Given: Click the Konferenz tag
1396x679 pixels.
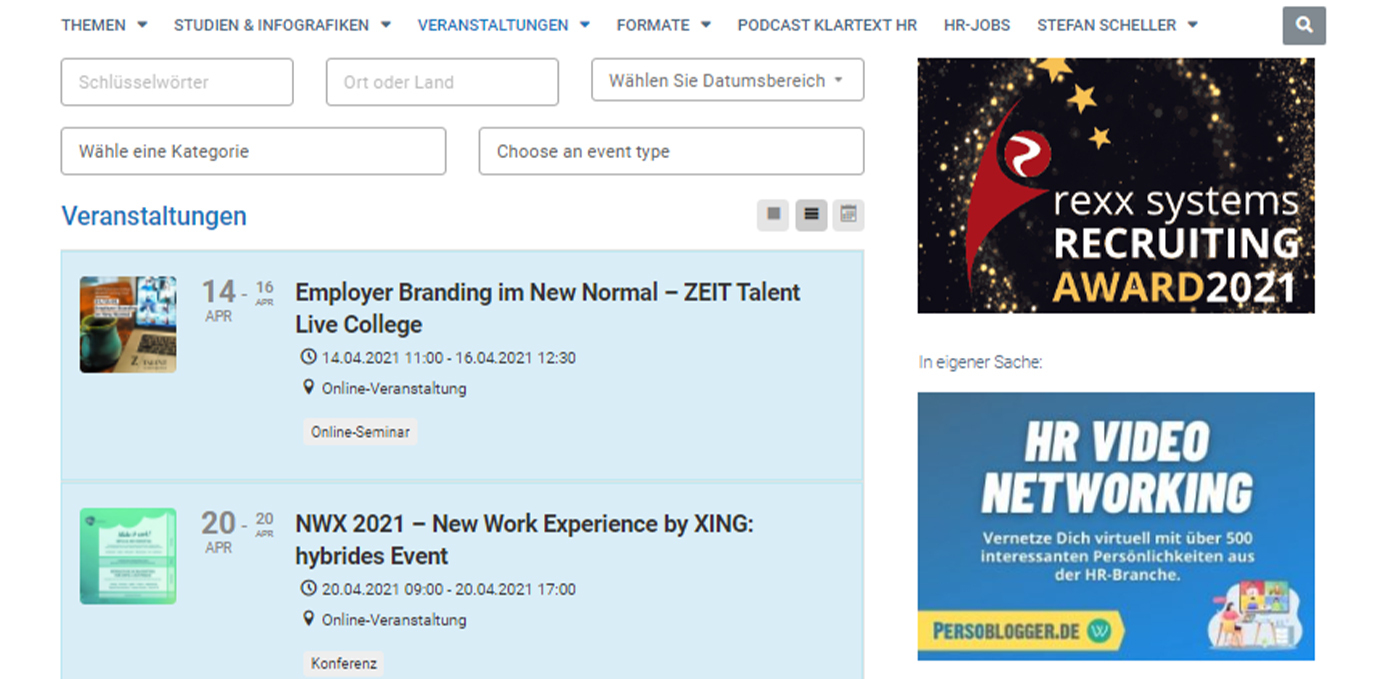Looking at the screenshot, I should coord(343,663).
